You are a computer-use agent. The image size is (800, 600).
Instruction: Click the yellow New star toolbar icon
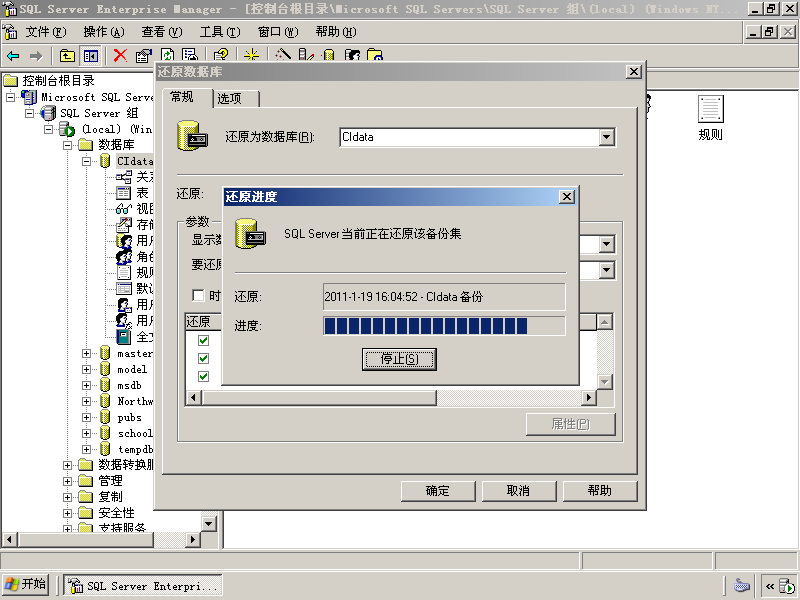(x=251, y=55)
